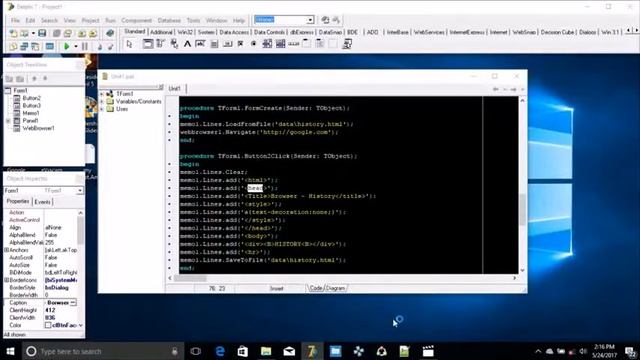Click the Save All toolbar icon
640x360 pixels.
57,33
